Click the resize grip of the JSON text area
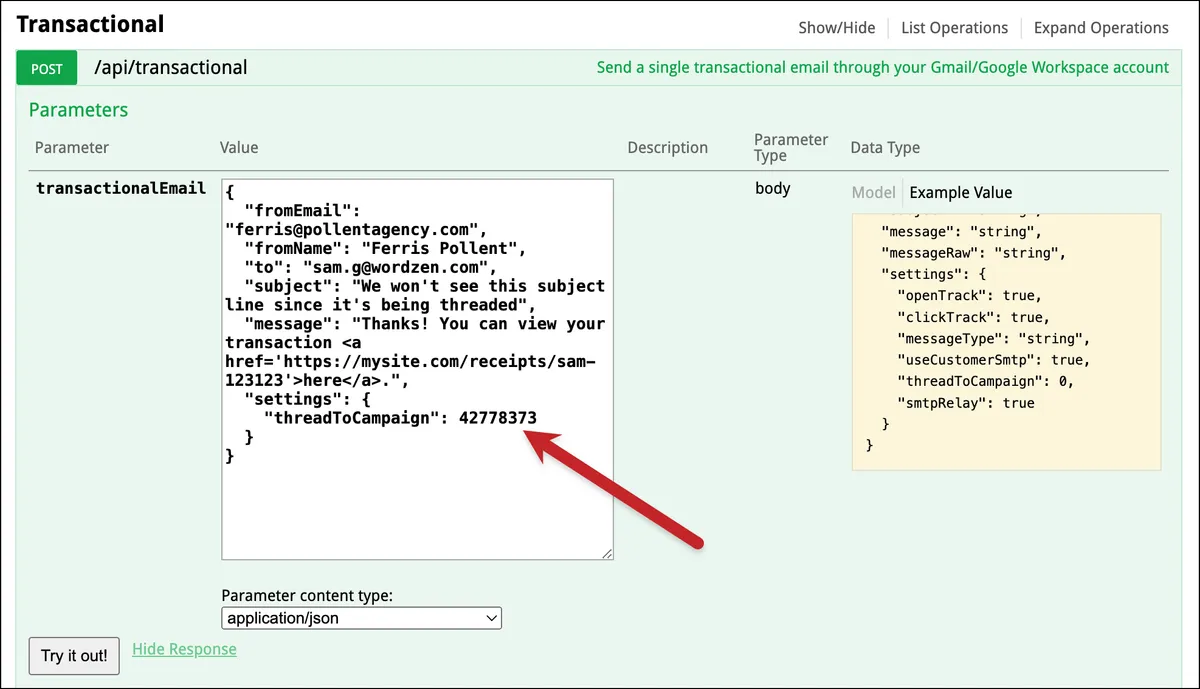Viewport: 1200px width, 689px height. point(607,553)
